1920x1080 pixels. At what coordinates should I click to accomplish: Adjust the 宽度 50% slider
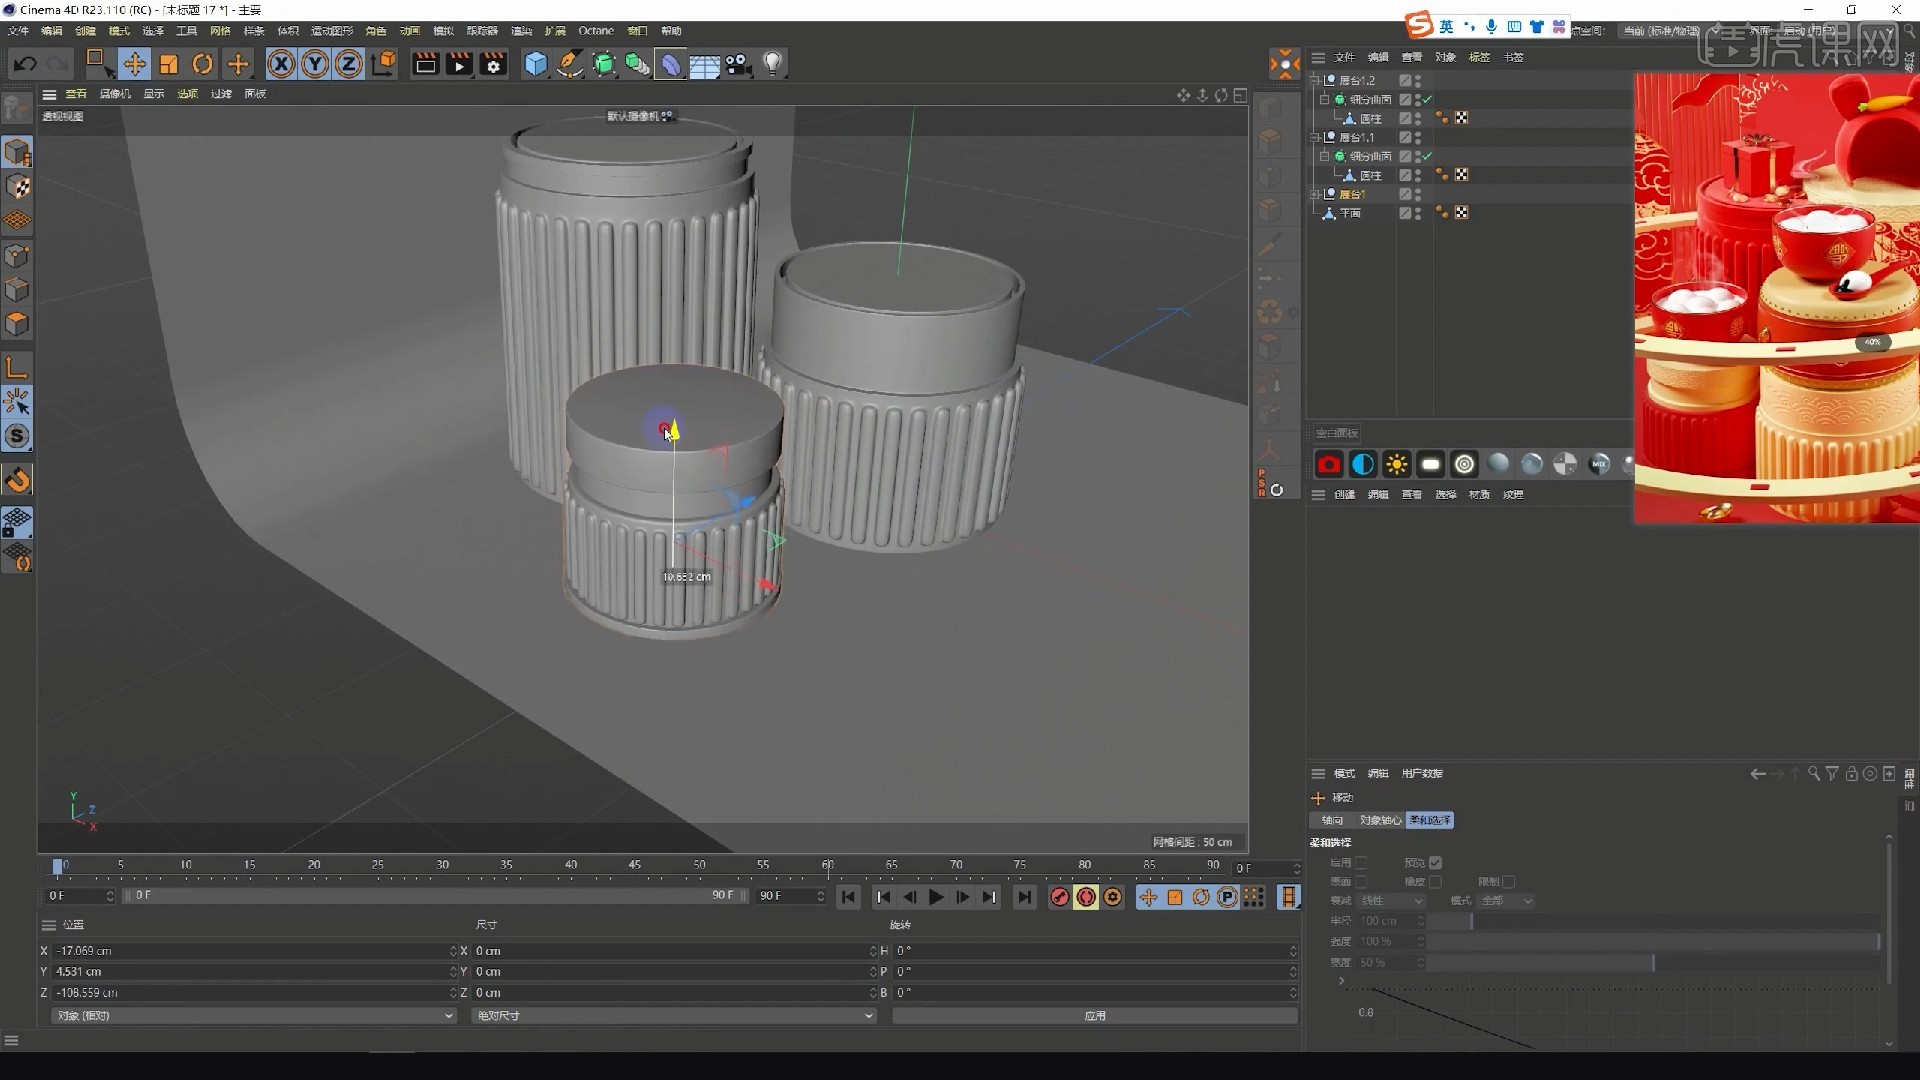pos(1653,963)
